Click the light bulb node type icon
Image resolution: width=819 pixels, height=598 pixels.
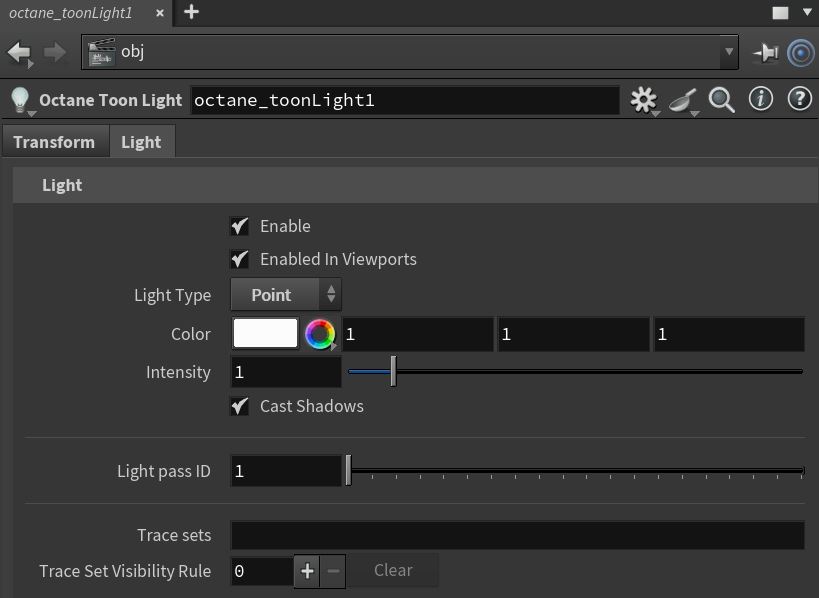point(19,100)
